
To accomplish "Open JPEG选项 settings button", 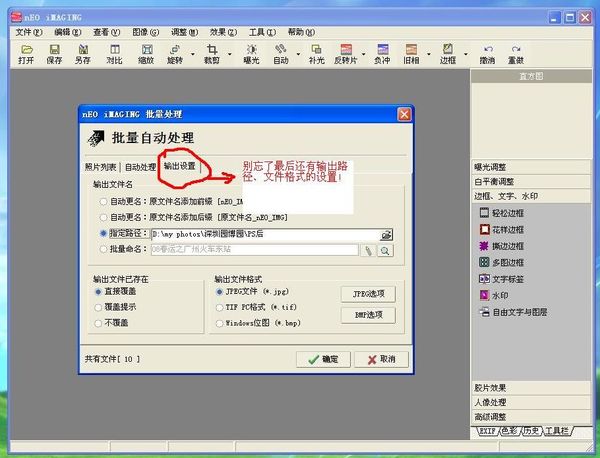I will tap(368, 294).
